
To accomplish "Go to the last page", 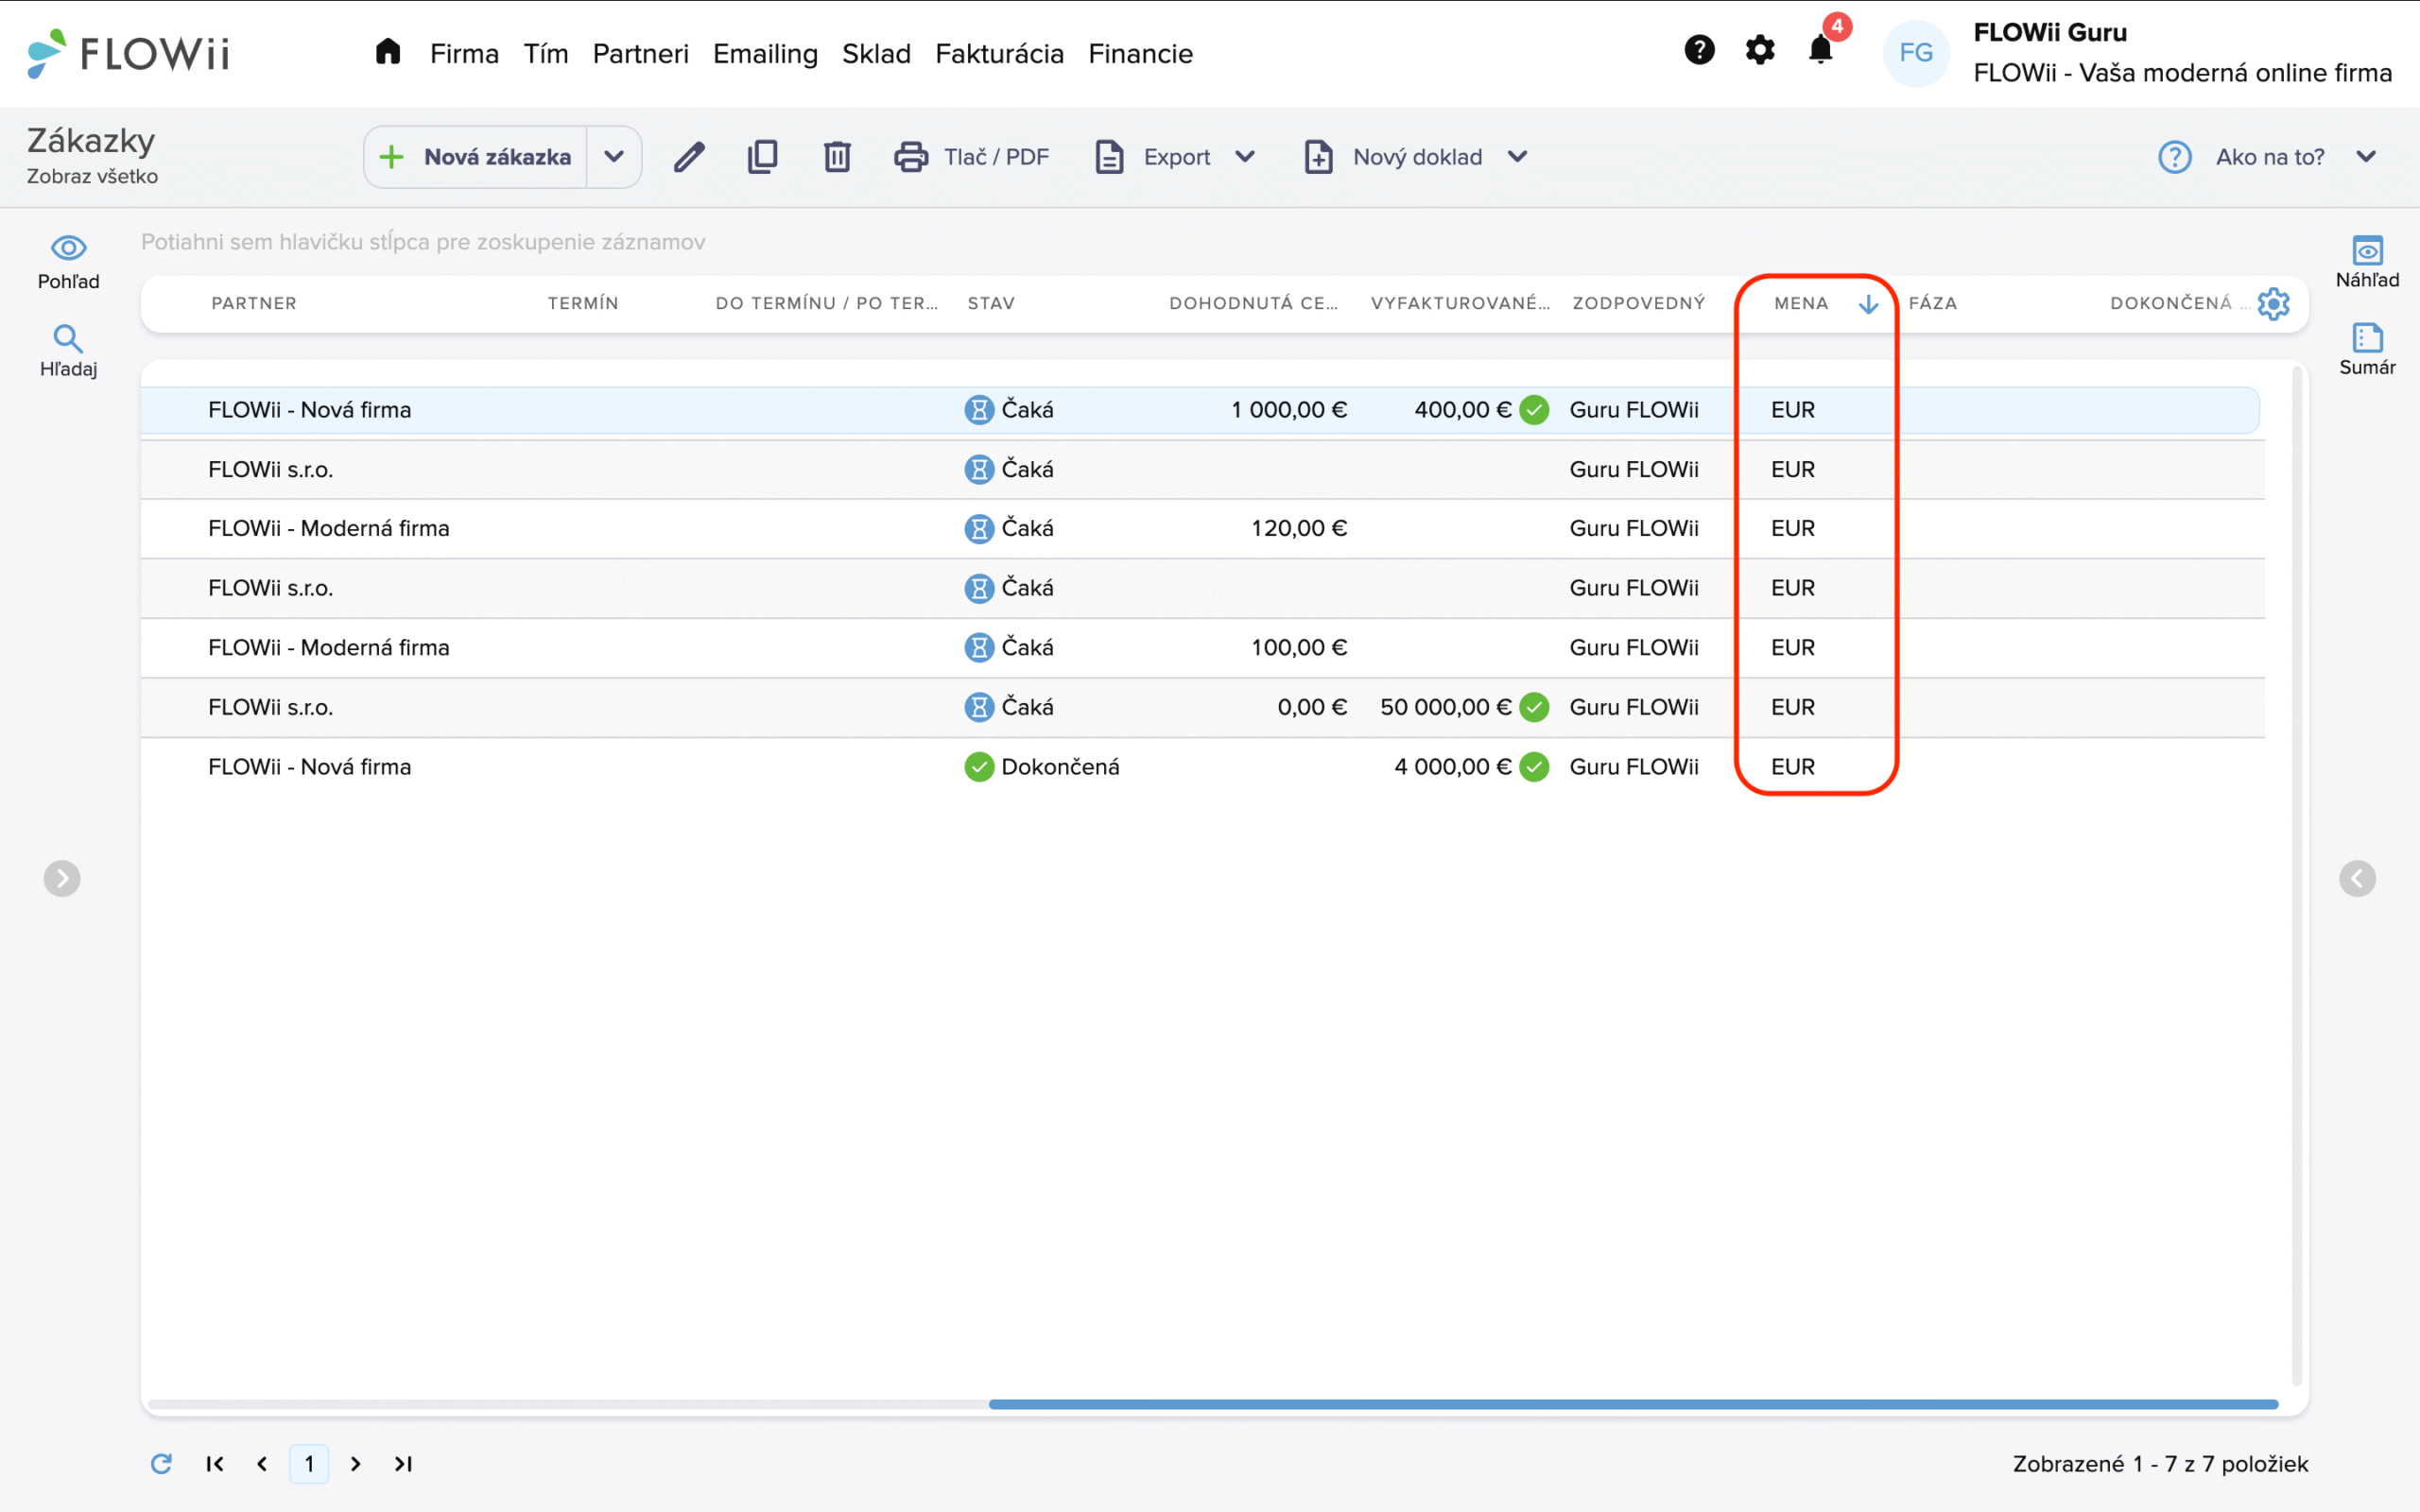I will point(403,1463).
